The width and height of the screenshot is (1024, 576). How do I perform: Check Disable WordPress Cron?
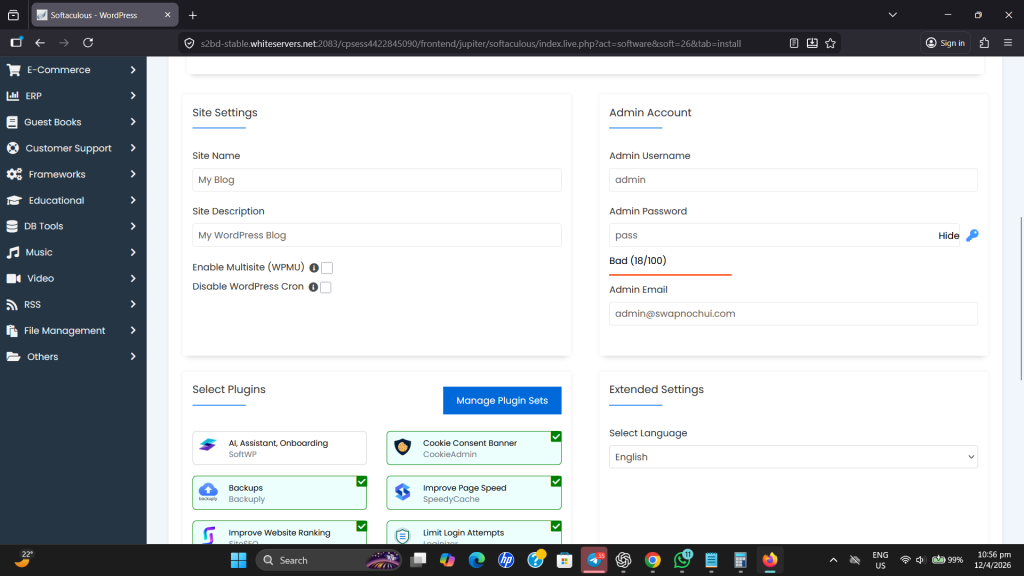click(326, 287)
